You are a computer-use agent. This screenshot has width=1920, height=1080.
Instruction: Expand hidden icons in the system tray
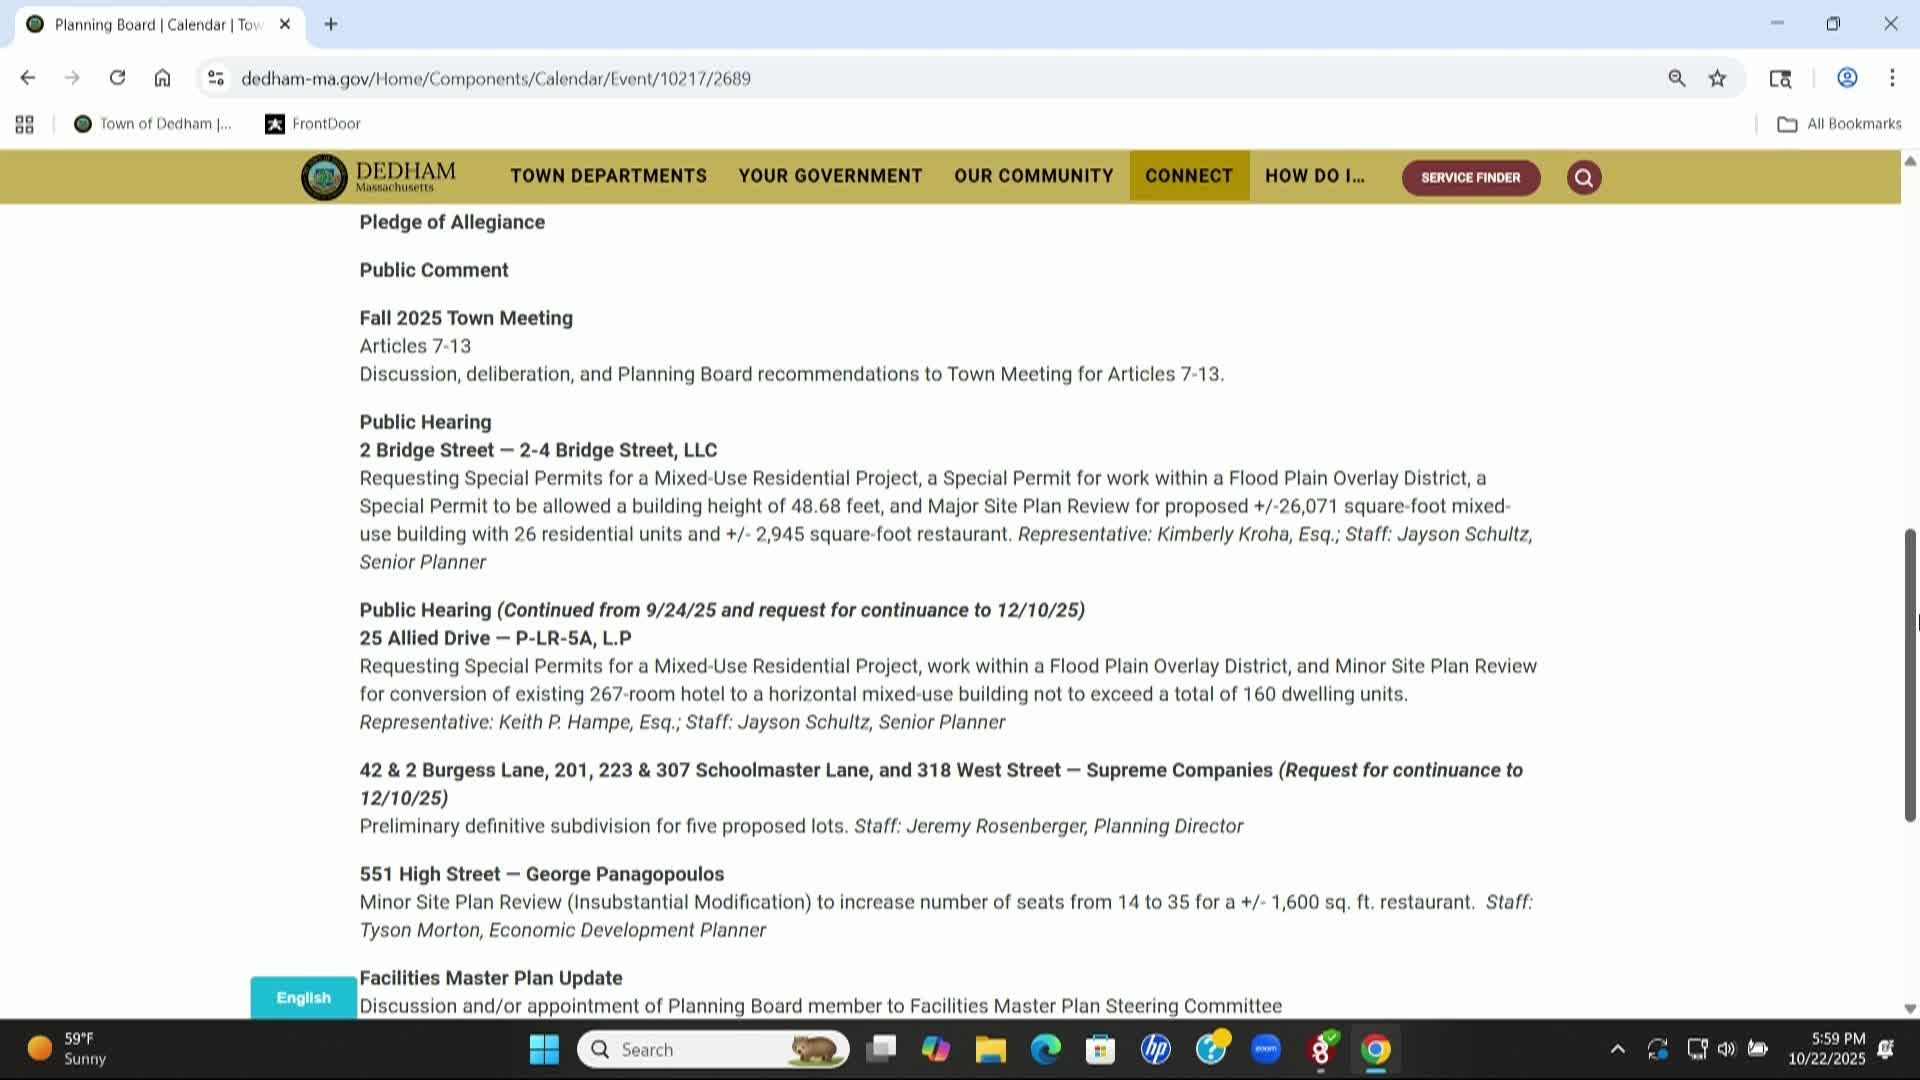click(1617, 1049)
